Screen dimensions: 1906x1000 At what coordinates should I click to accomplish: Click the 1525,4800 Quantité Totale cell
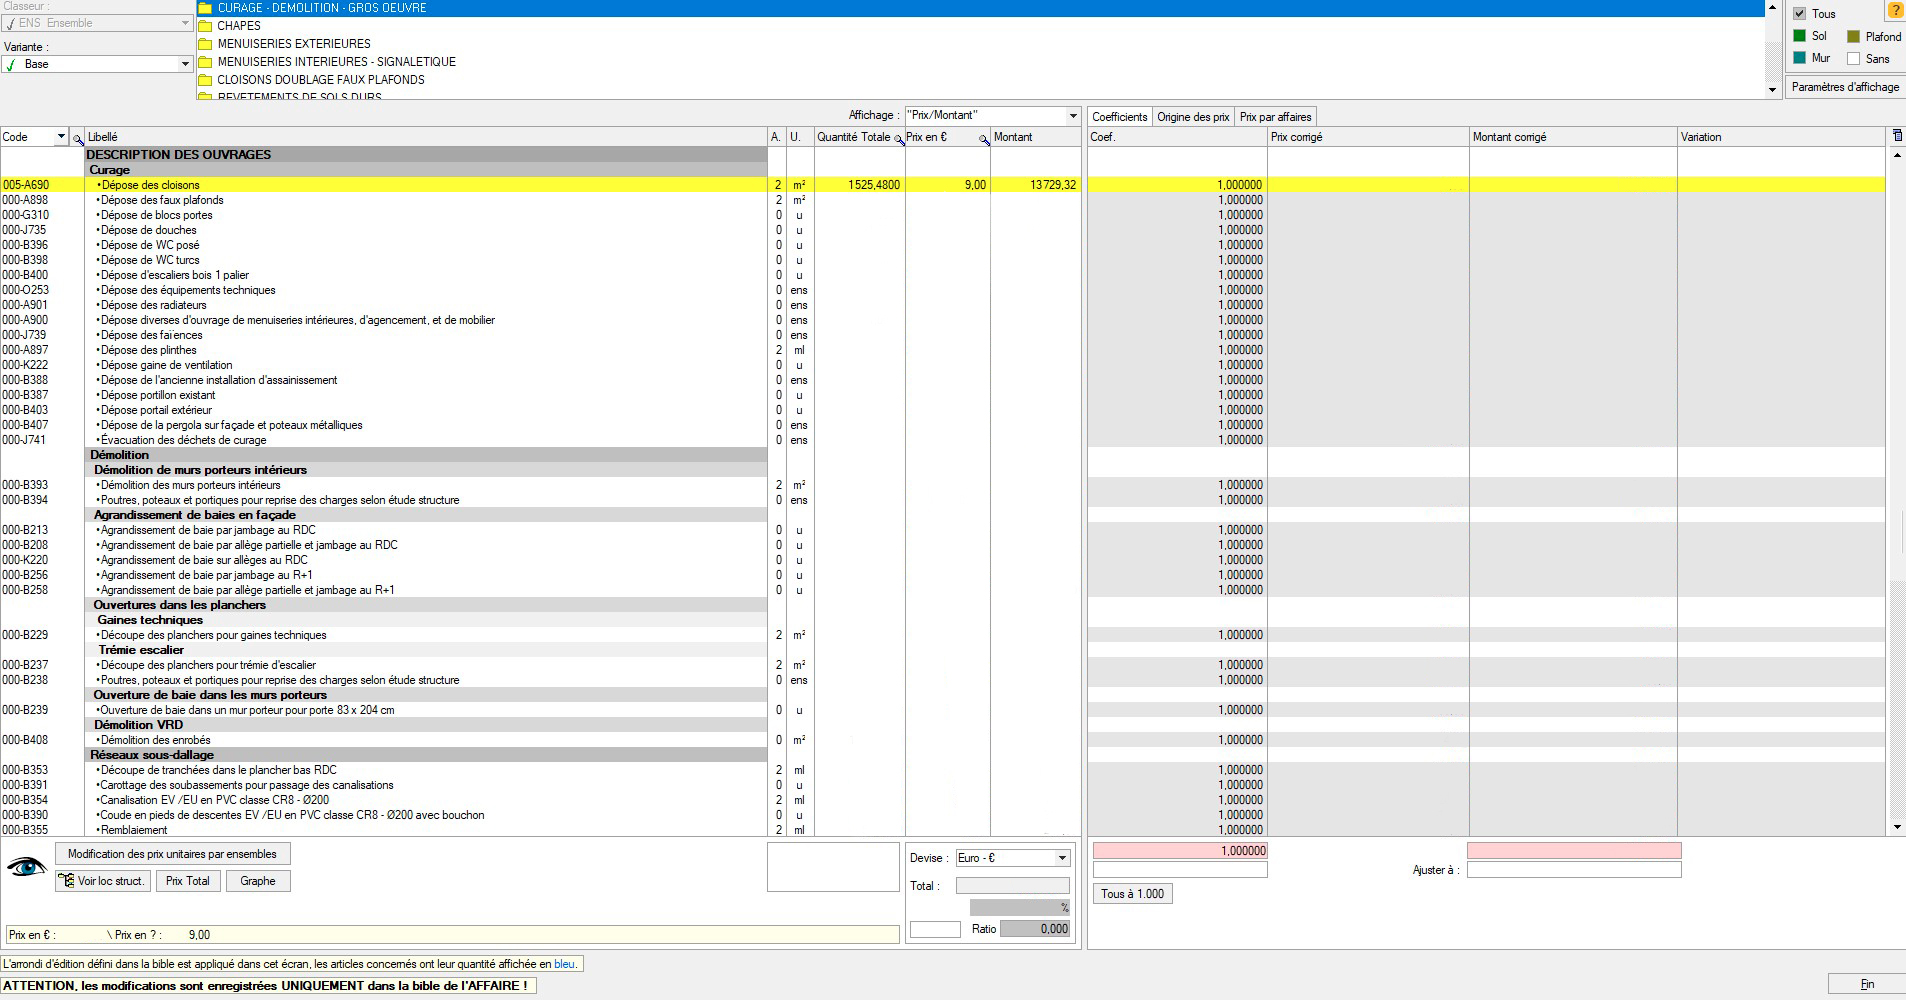tap(860, 185)
